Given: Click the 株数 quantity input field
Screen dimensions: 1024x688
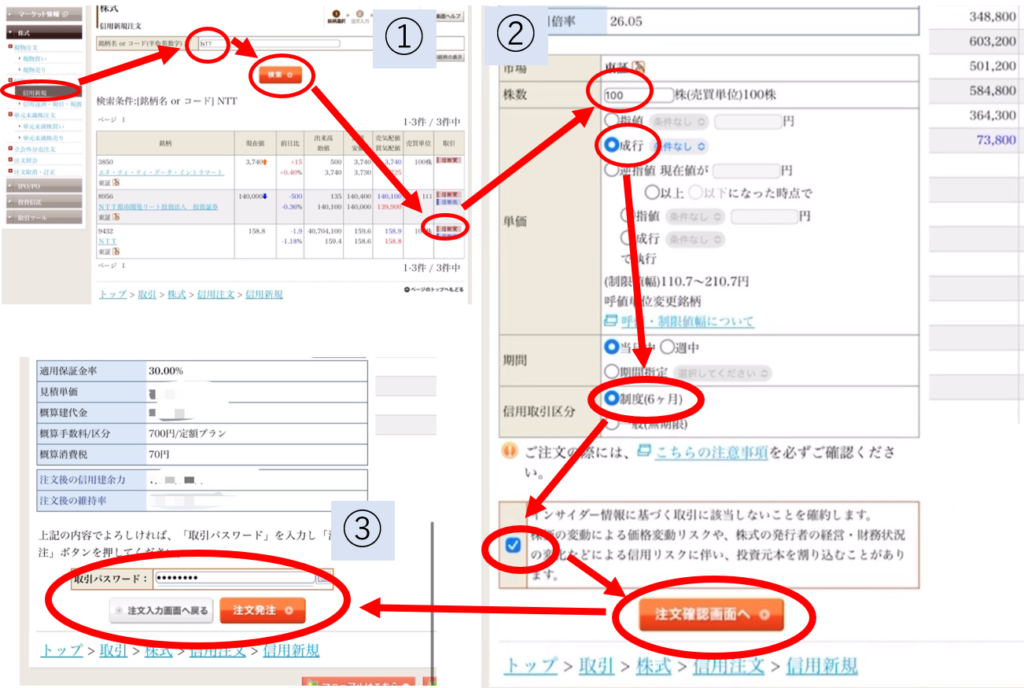Looking at the screenshot, I should coord(638,94).
